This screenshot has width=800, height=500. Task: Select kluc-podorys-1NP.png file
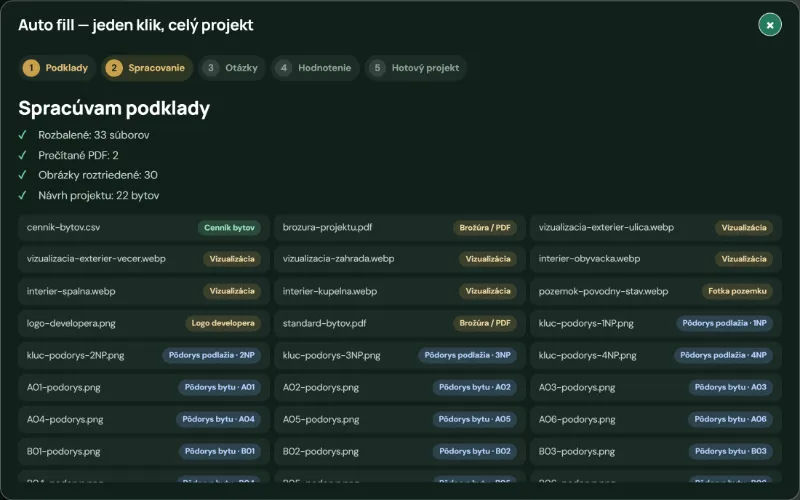656,323
